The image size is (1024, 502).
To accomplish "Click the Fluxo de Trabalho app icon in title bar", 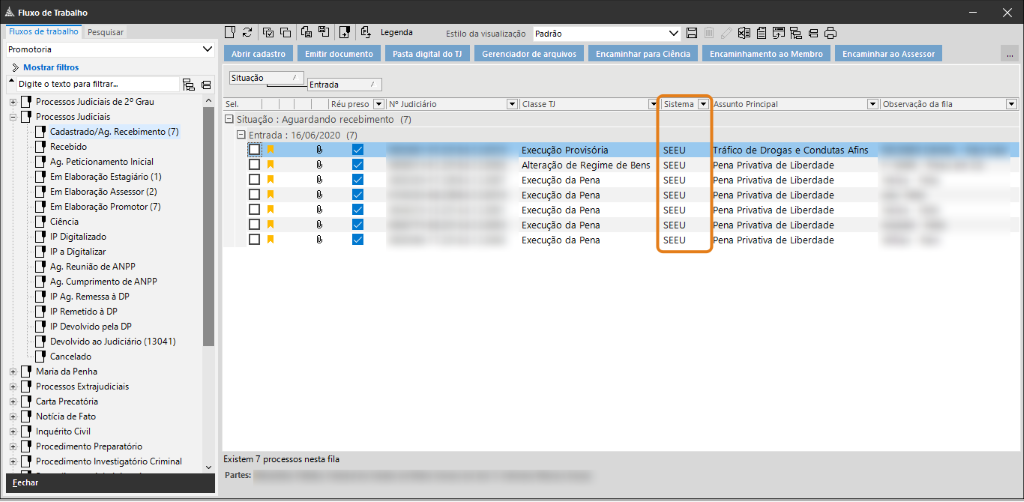I will (x=10, y=12).
